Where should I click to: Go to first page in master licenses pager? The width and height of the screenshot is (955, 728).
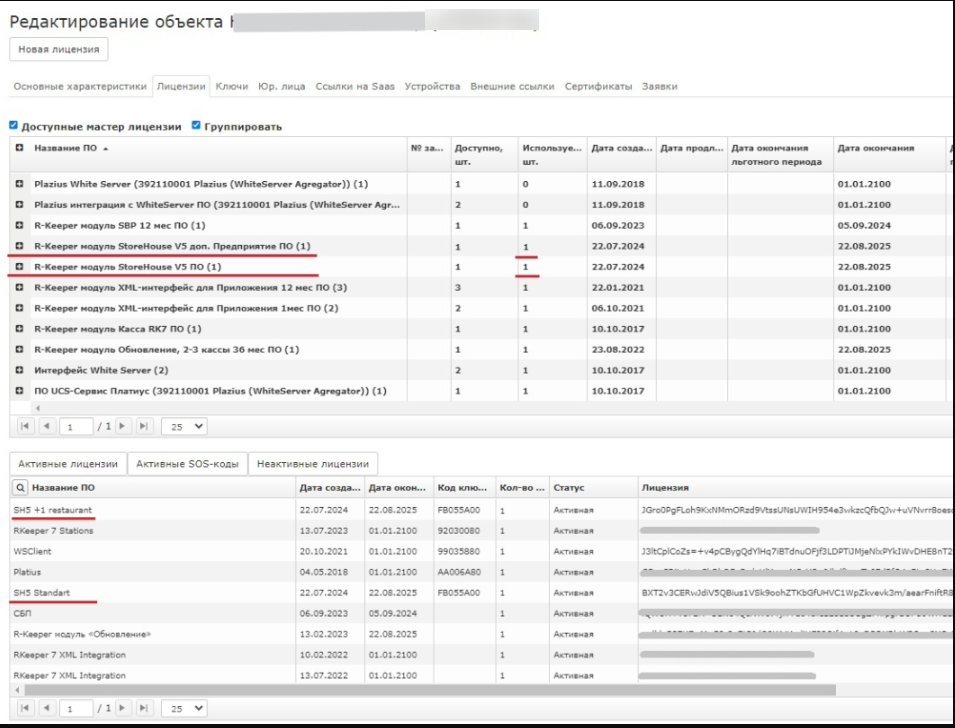(x=25, y=426)
